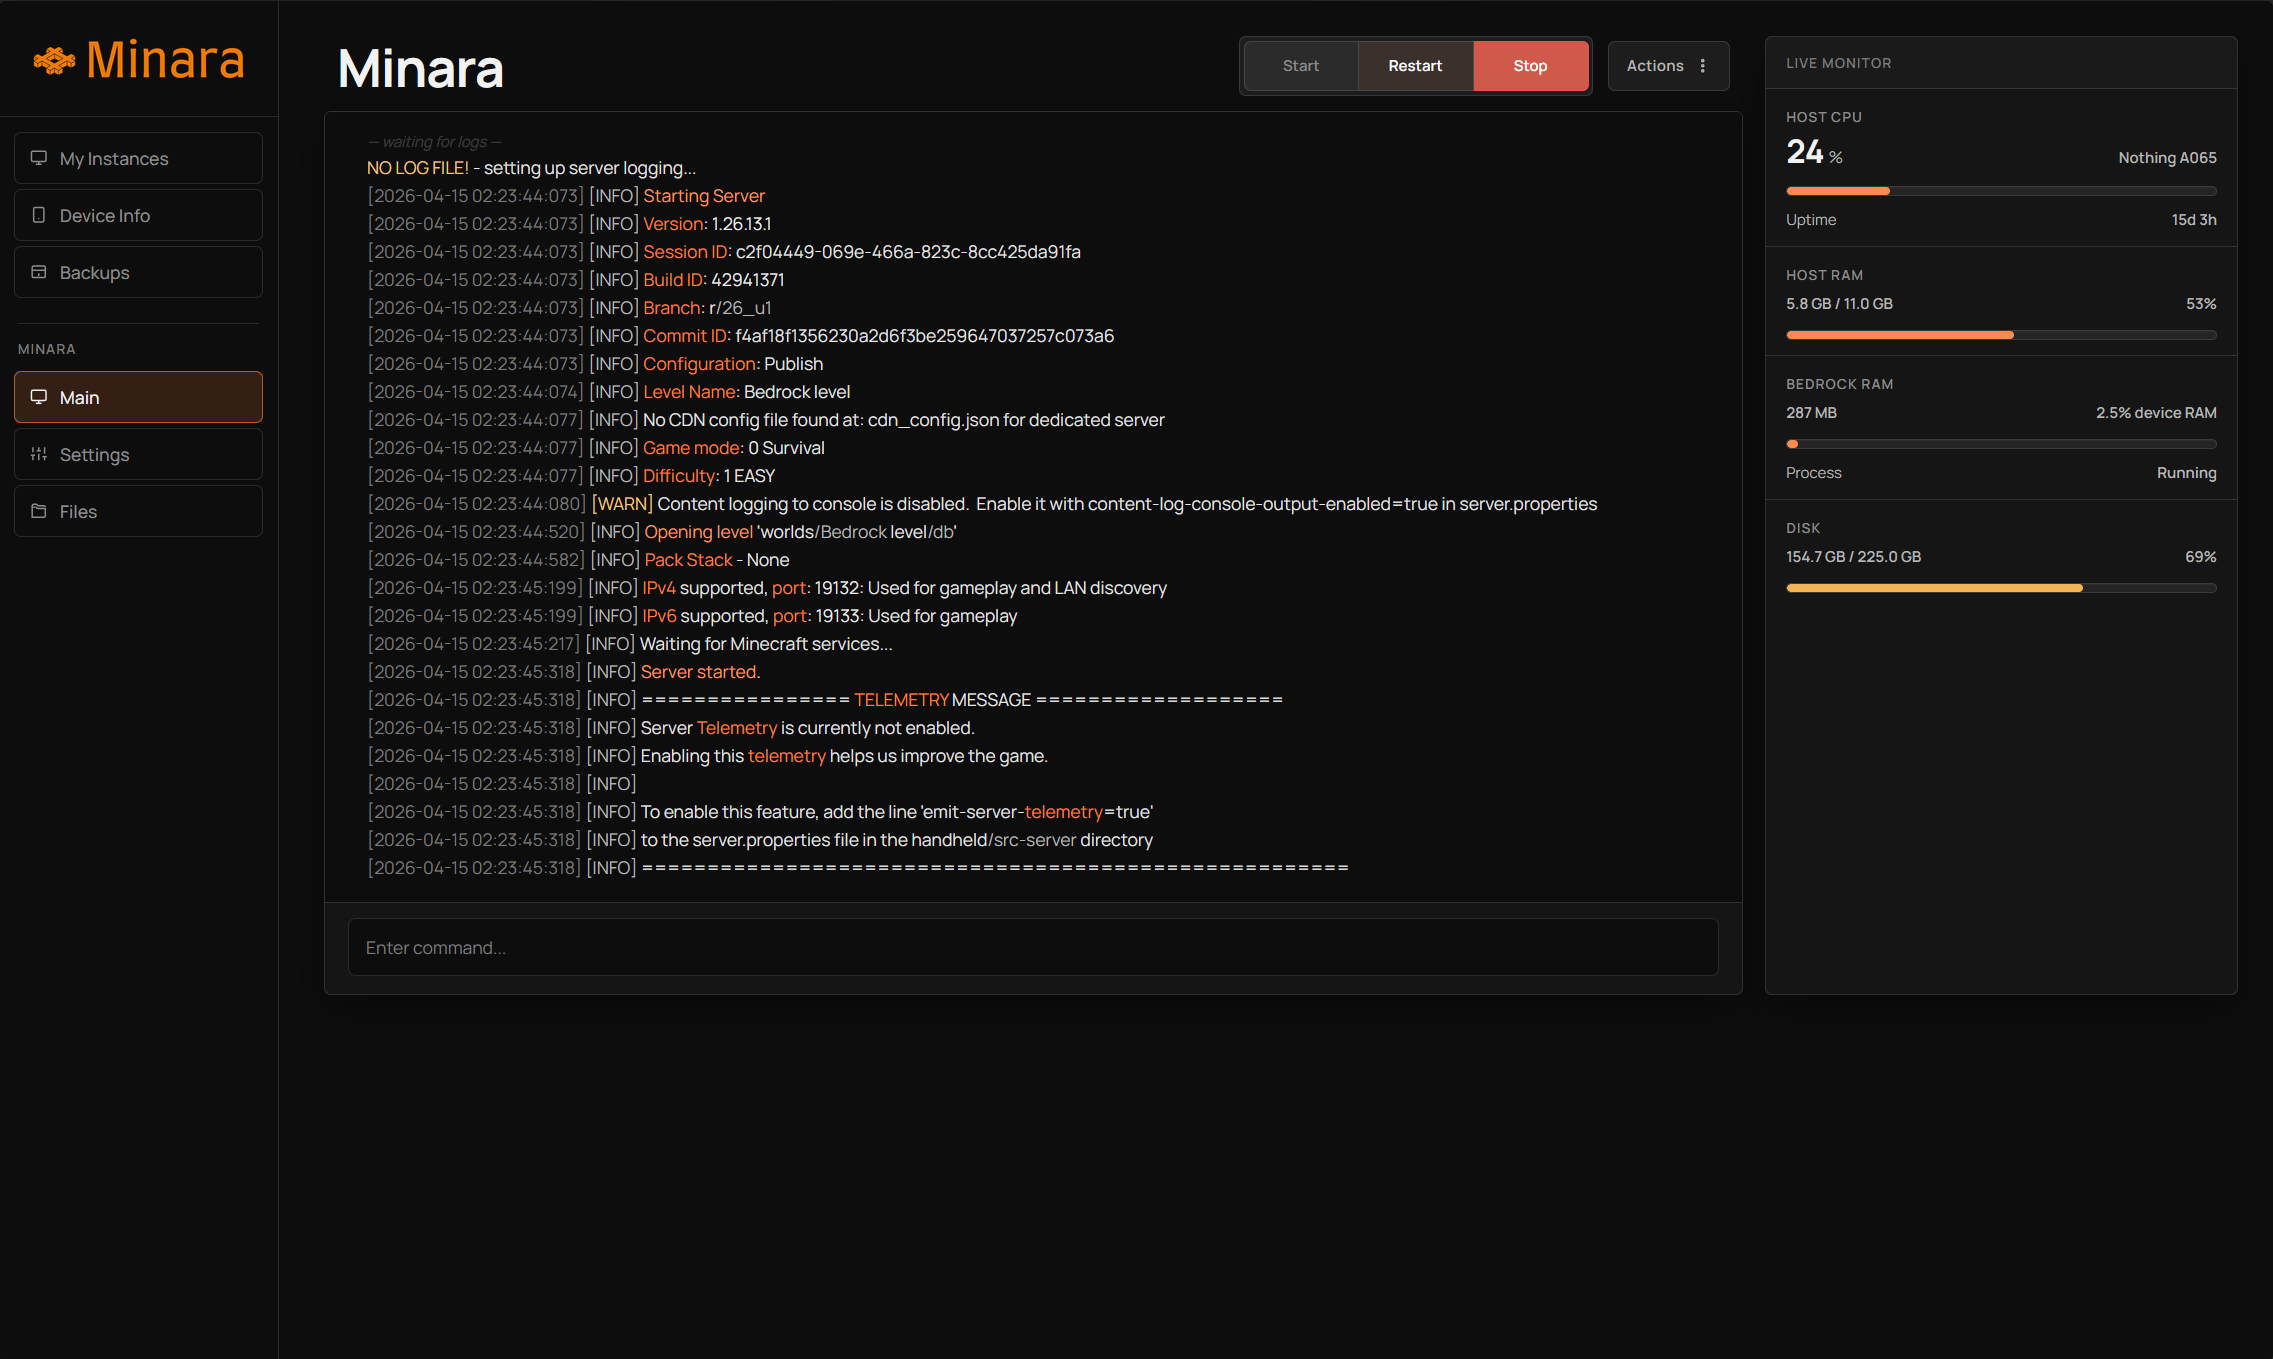Image resolution: width=2273 pixels, height=1359 pixels.
Task: Click the NO LOG FILE! log line
Action: coord(531,168)
